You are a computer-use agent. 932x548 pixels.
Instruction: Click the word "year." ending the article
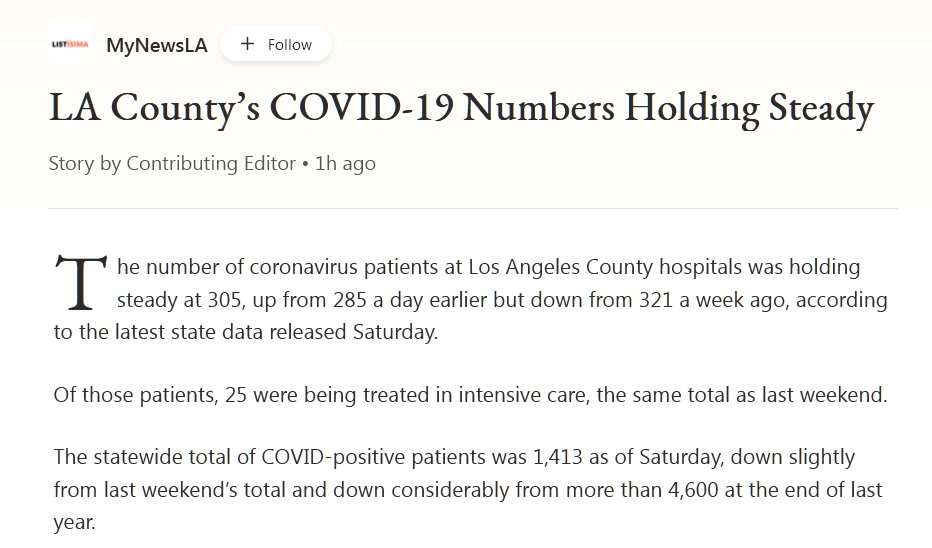tap(74, 522)
